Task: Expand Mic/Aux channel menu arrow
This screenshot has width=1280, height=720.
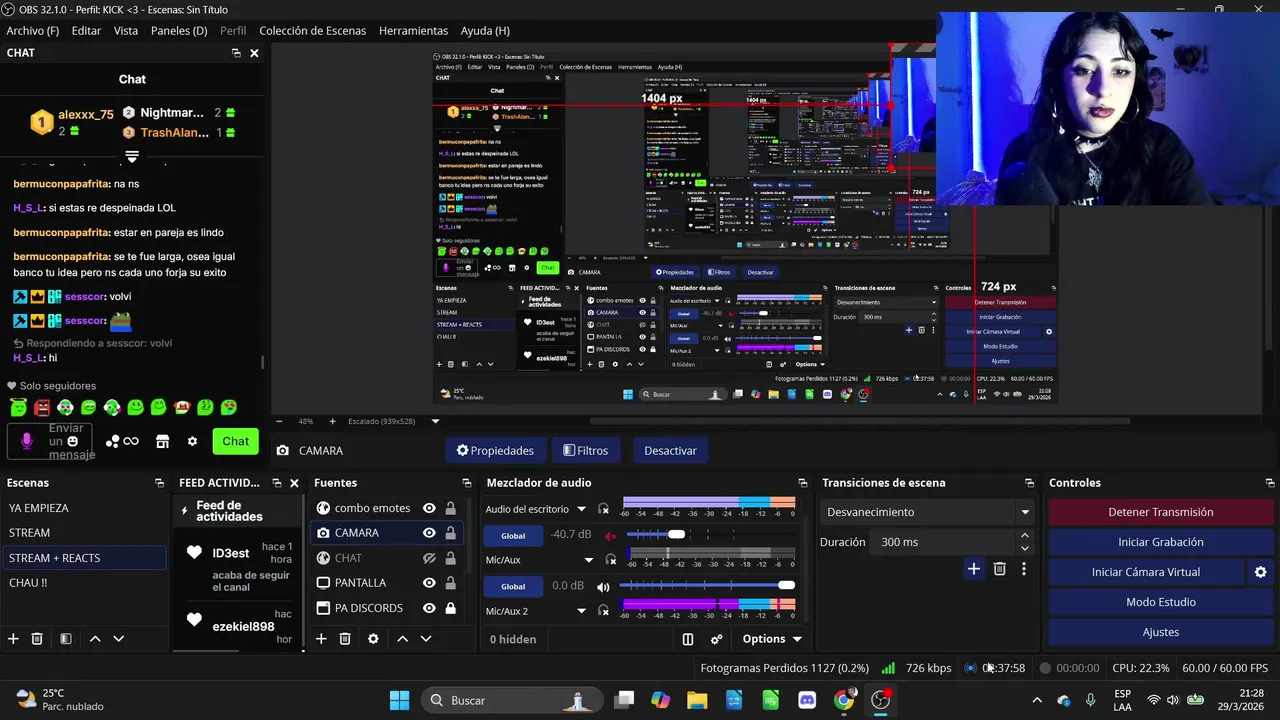Action: click(x=589, y=560)
